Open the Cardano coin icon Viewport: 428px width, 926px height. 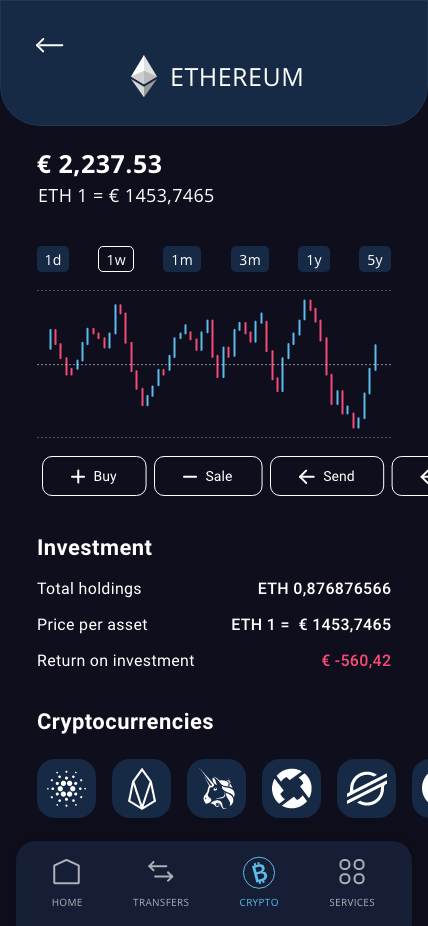pyautogui.click(x=66, y=788)
